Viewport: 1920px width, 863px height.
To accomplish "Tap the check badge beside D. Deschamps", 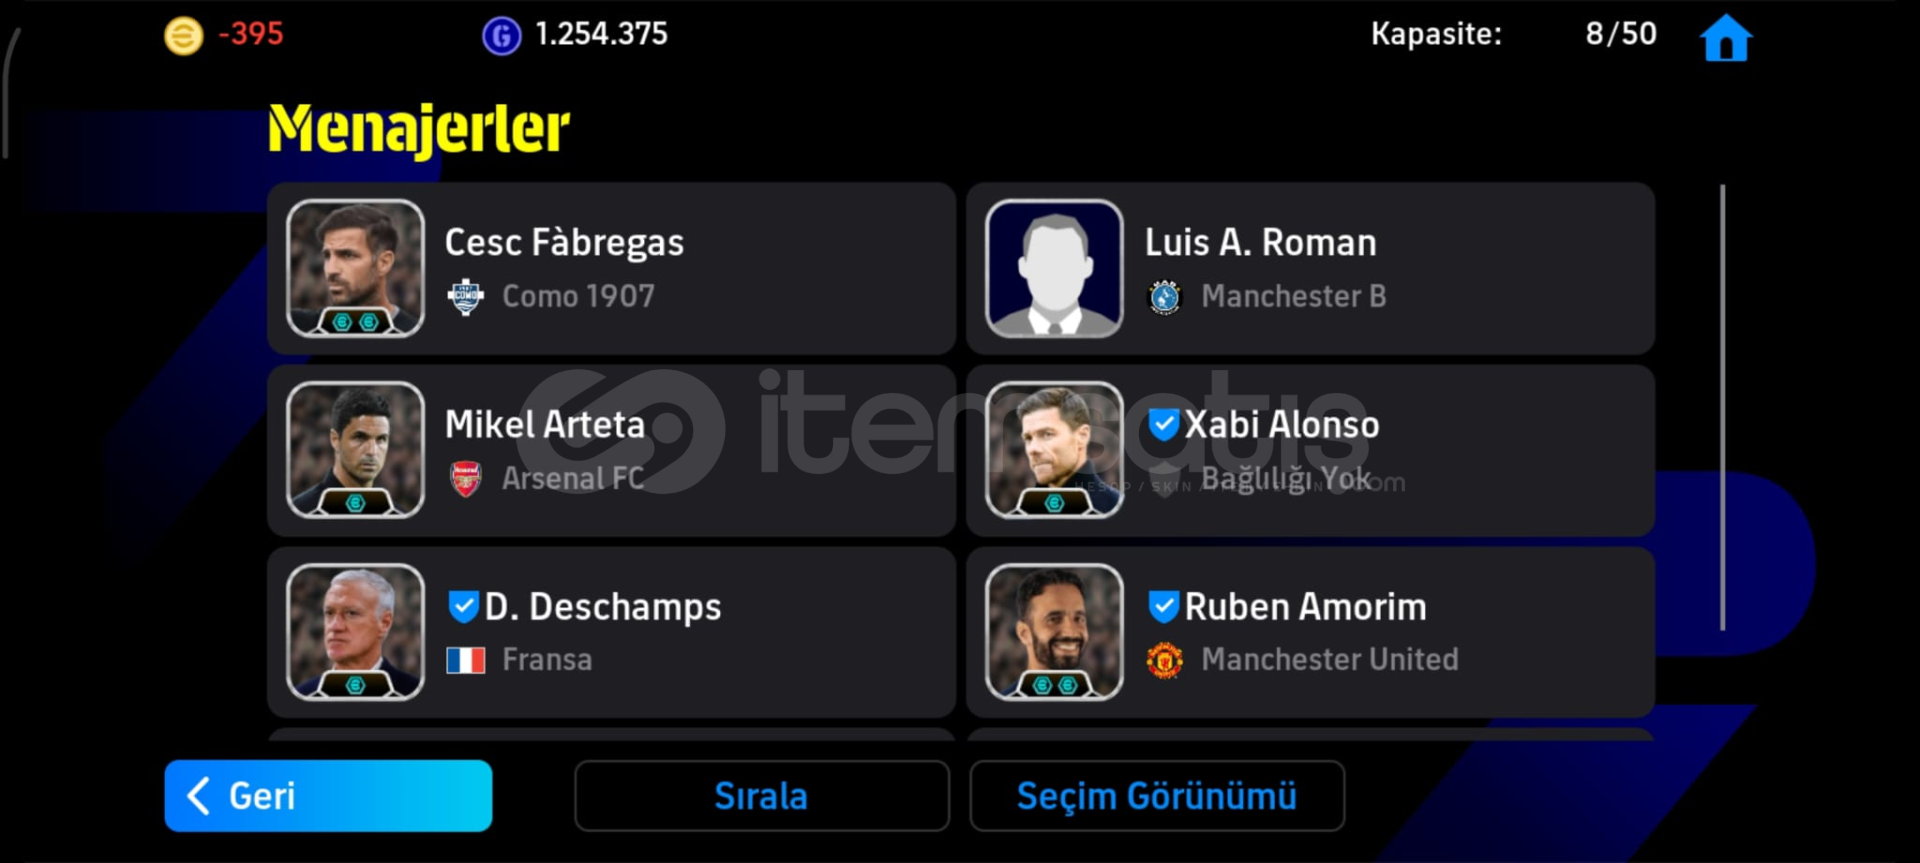I will 463,606.
